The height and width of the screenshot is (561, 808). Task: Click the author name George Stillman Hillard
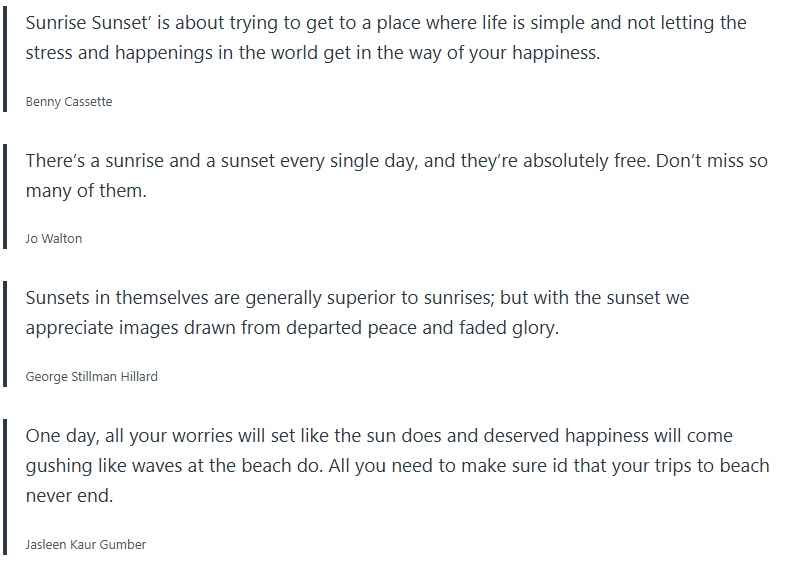[91, 377]
